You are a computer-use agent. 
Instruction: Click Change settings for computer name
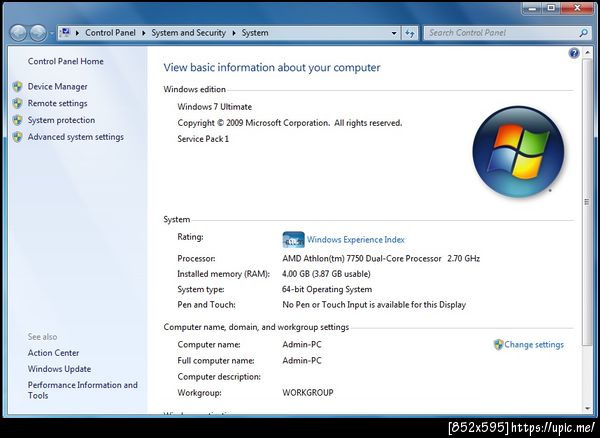(534, 345)
